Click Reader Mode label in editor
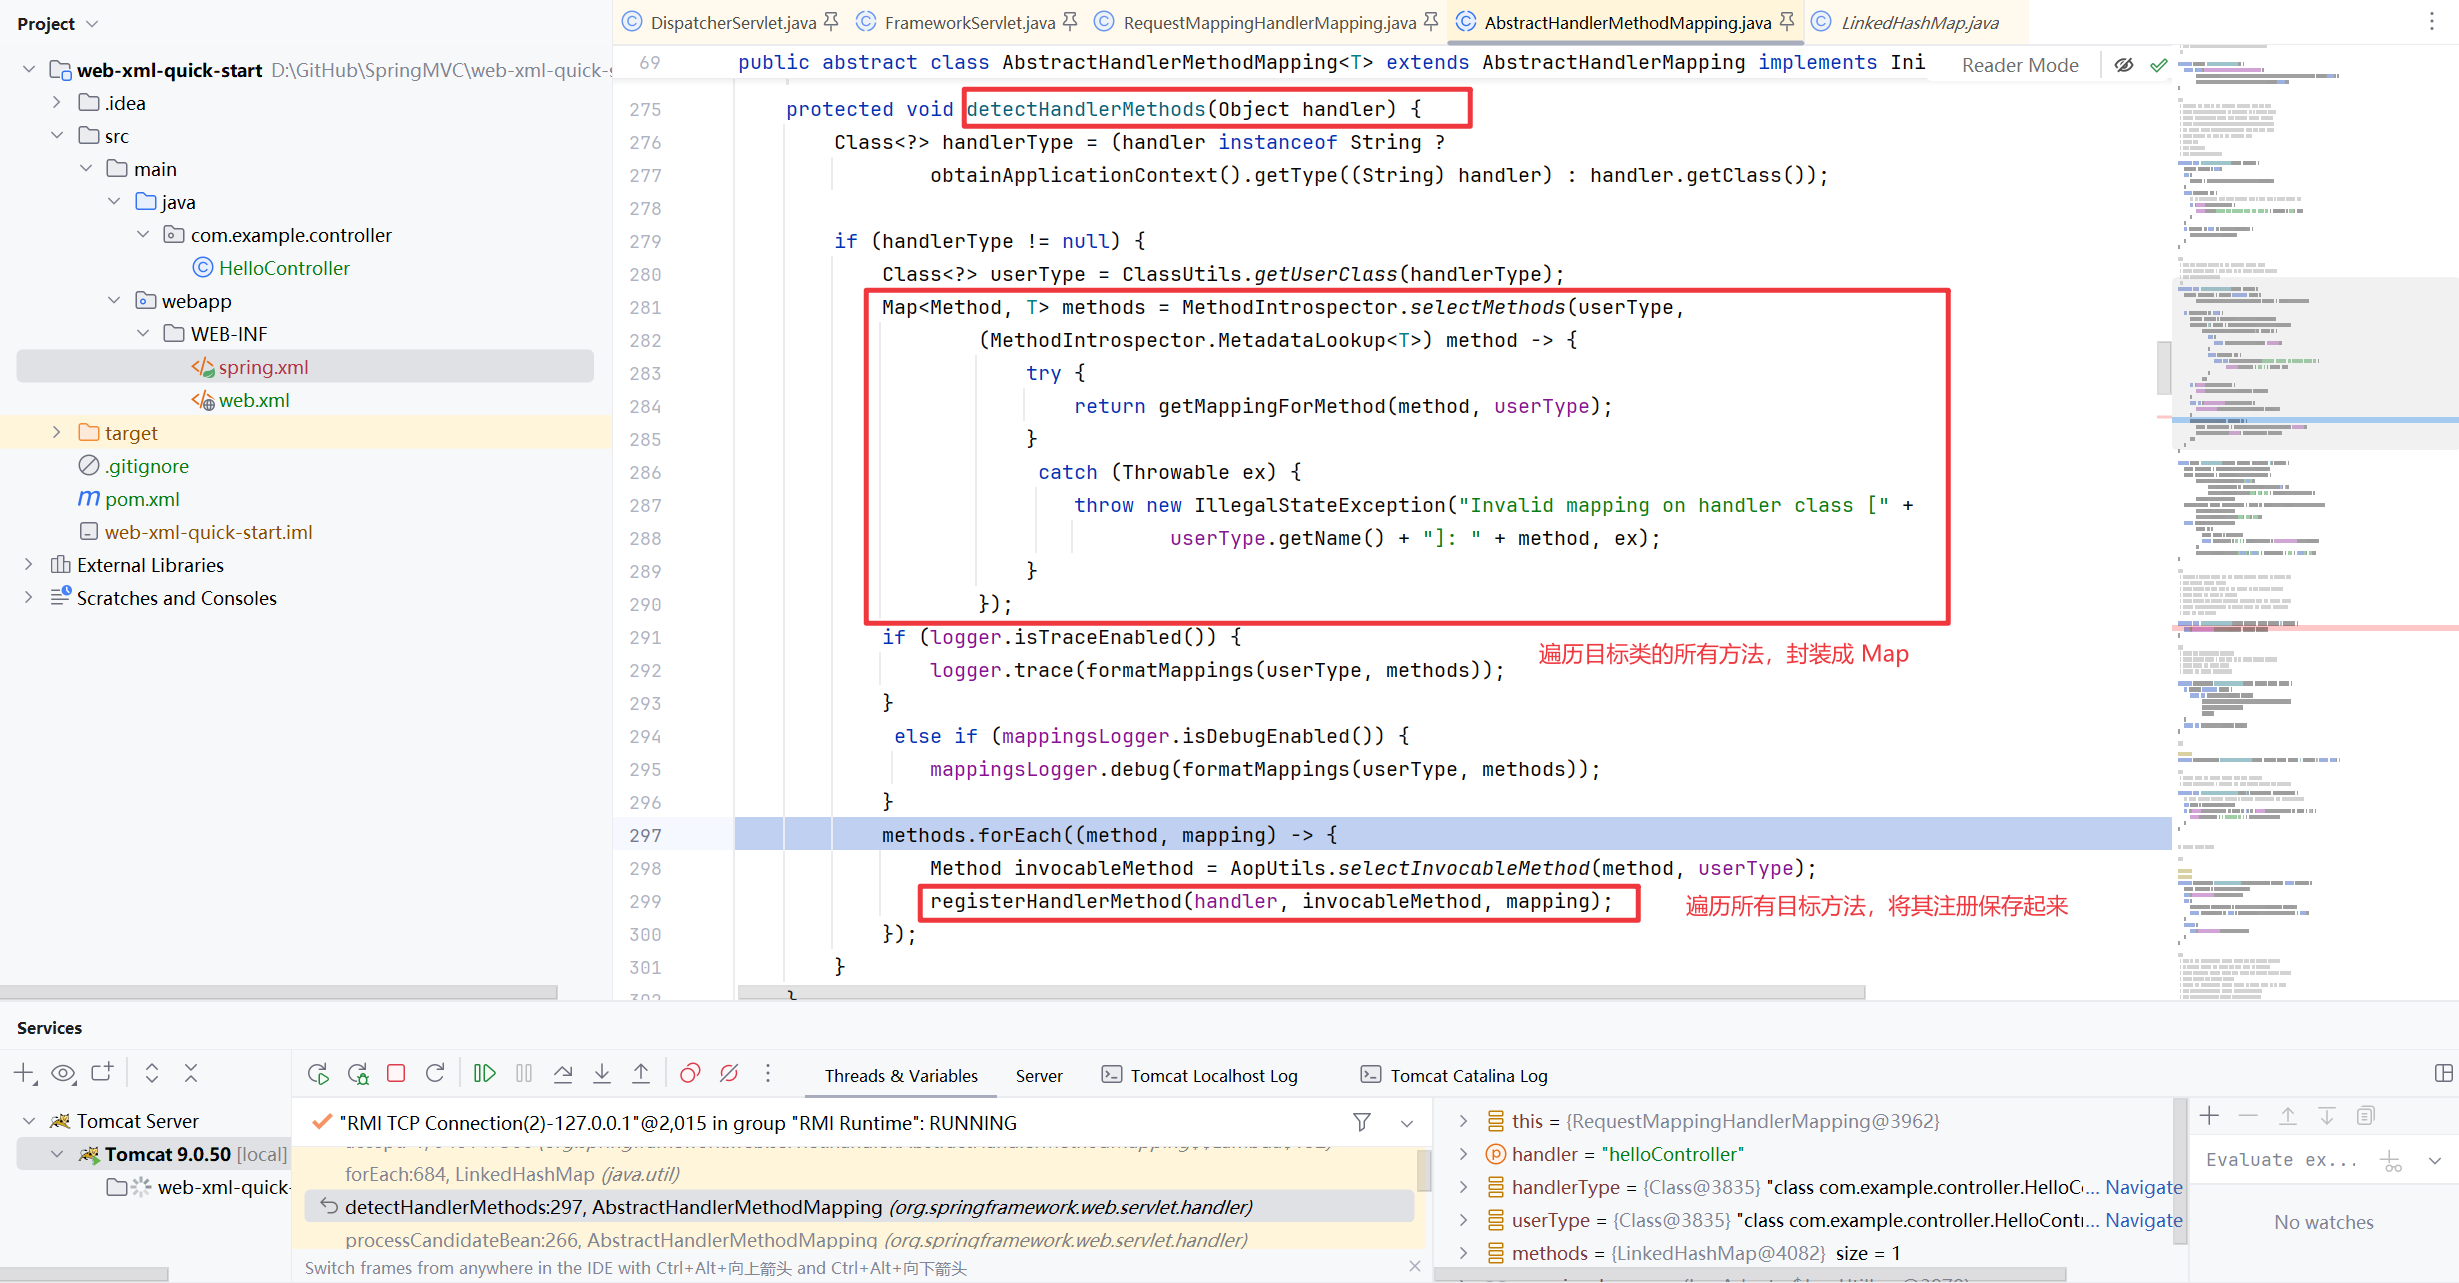Image resolution: width=2459 pixels, height=1283 pixels. pyautogui.click(x=2020, y=65)
